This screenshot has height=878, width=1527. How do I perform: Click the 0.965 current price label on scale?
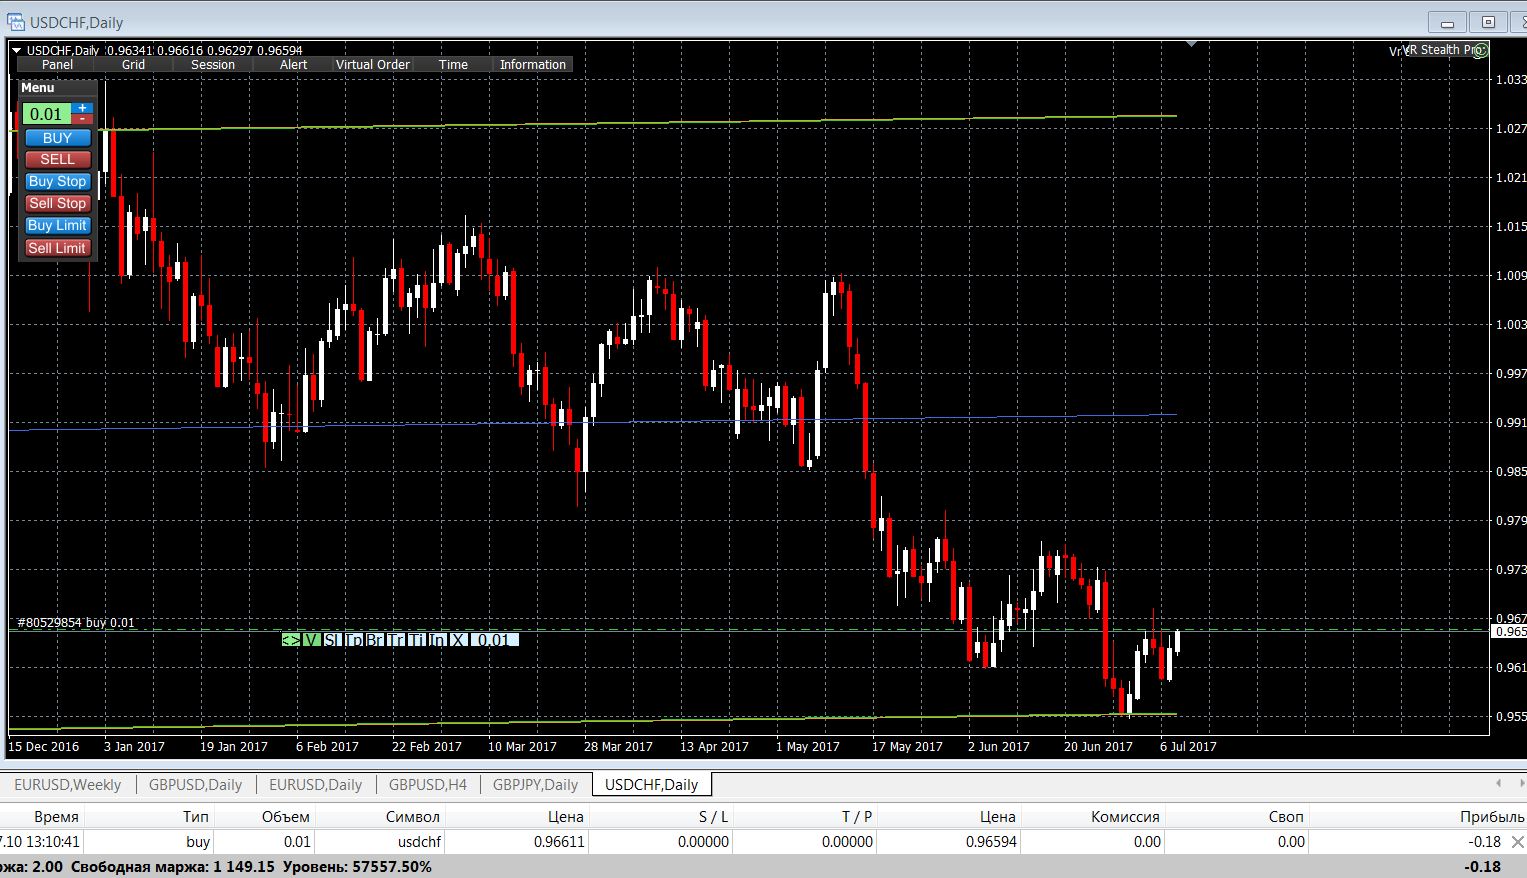1509,632
